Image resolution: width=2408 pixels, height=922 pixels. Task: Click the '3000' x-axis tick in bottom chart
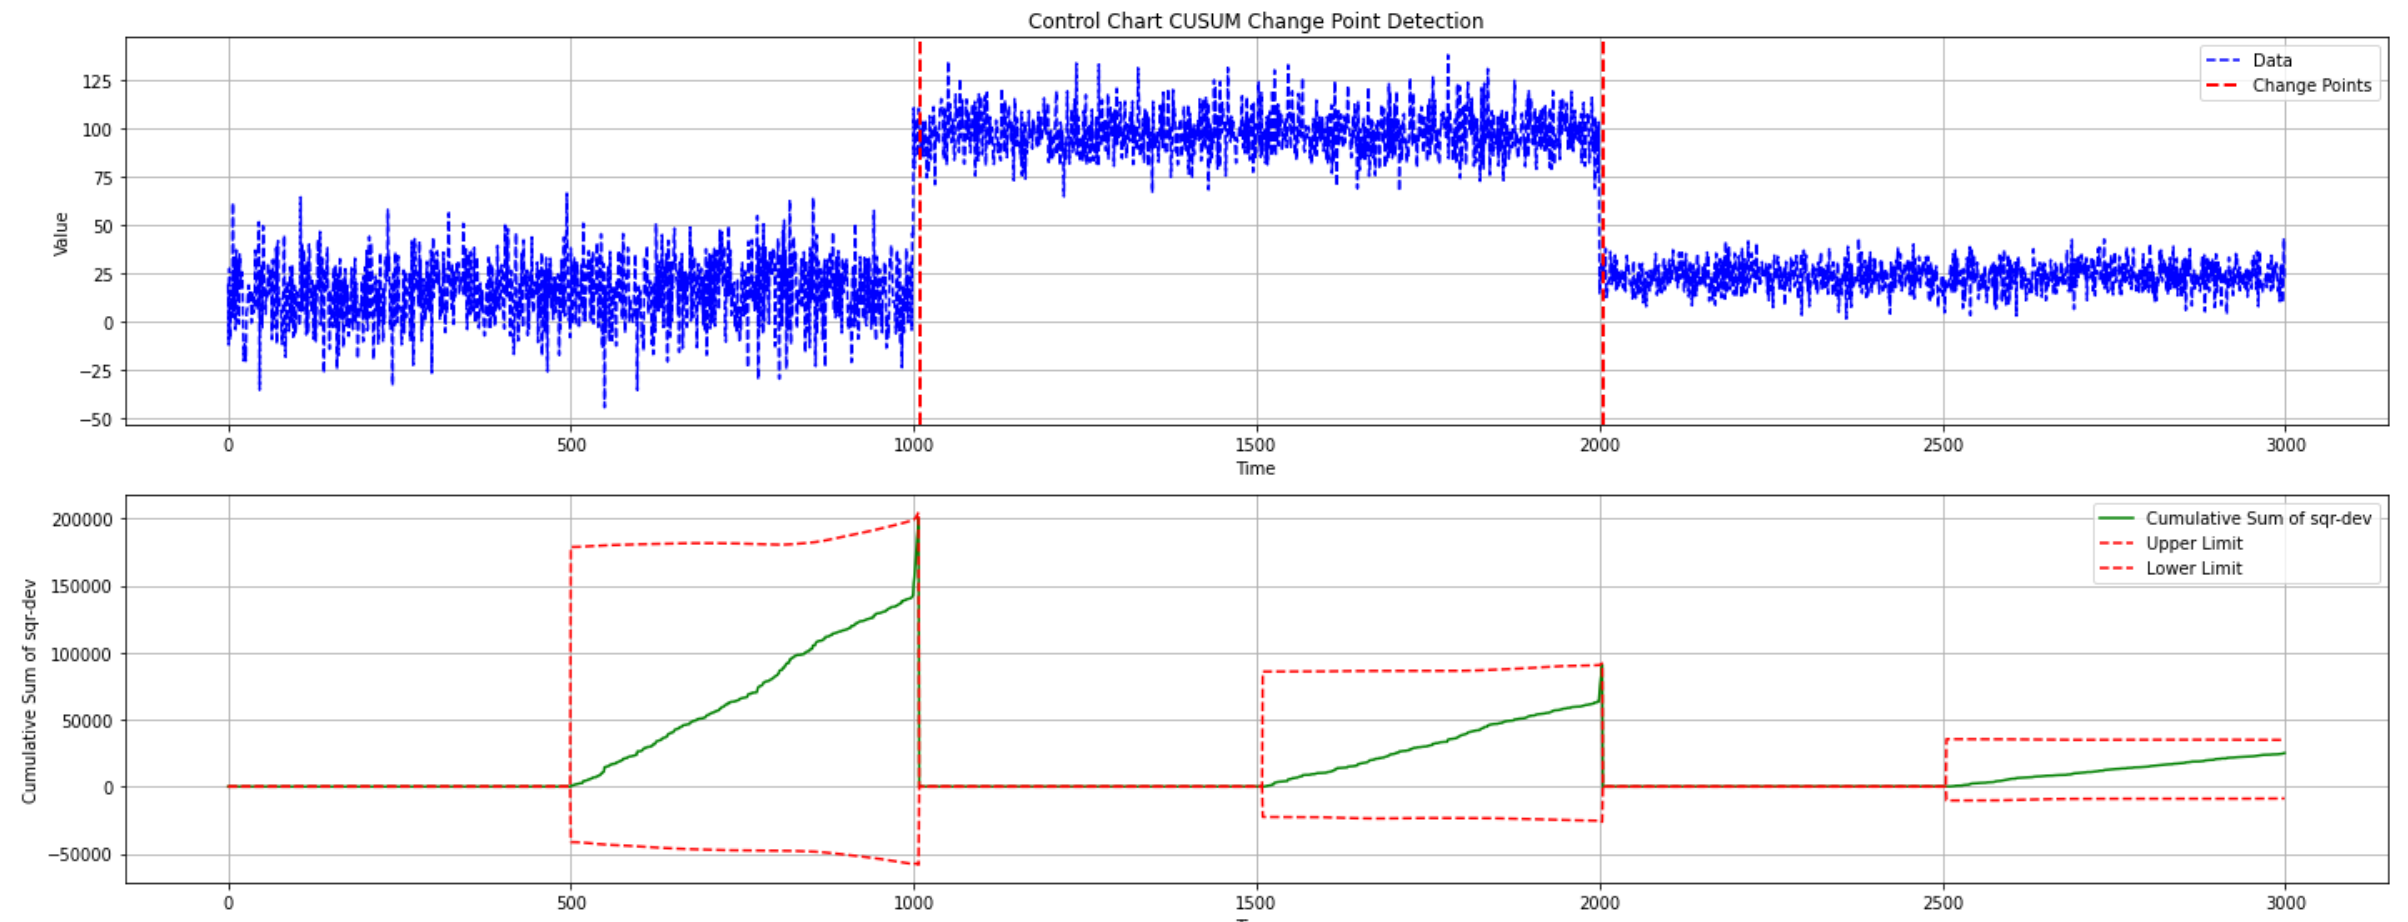coord(2285,903)
